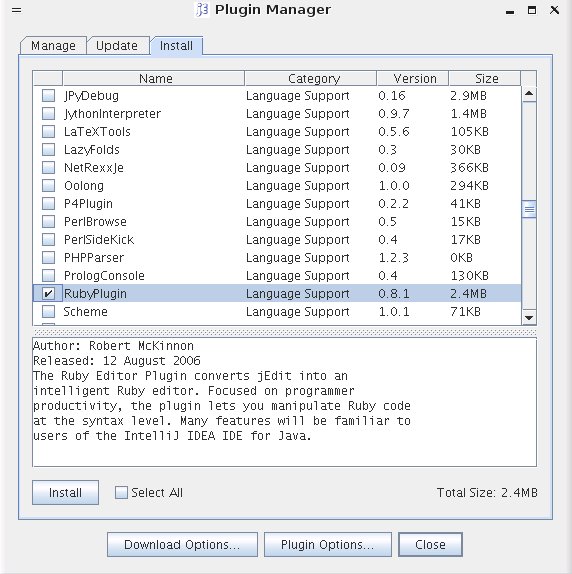Click the Released: 12 August 2006 line
Screen dimensions: 572x574
[117, 361]
